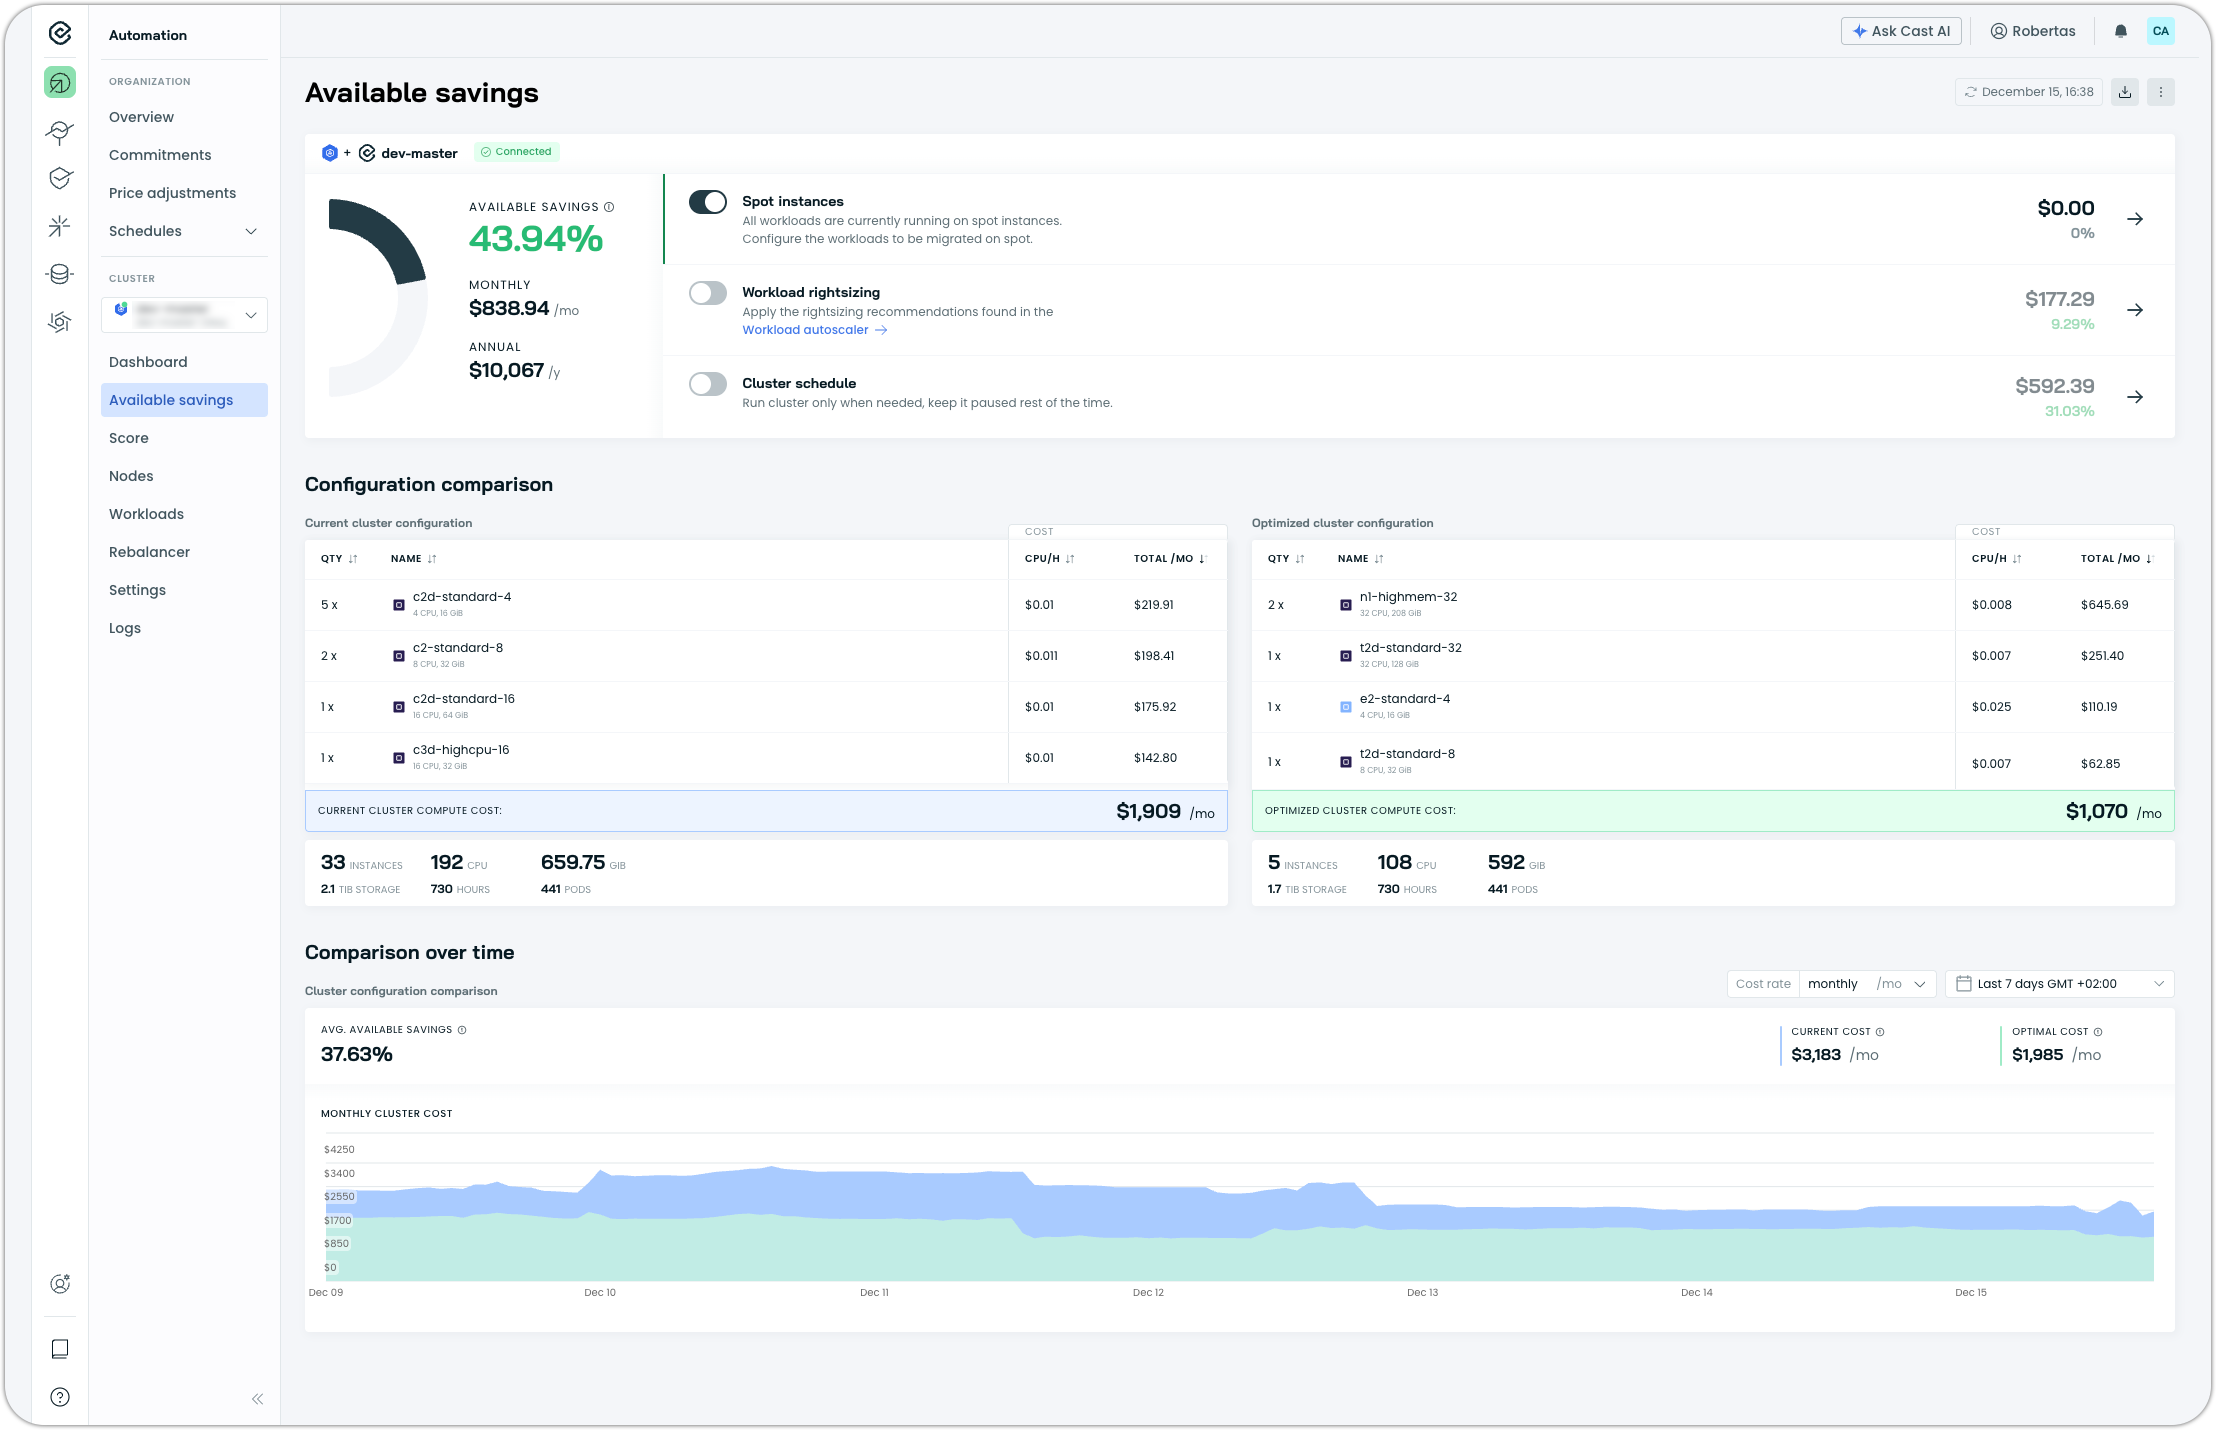Open the database optimization rail icon
The width and height of the screenshot is (2216, 1430).
coord(60,274)
